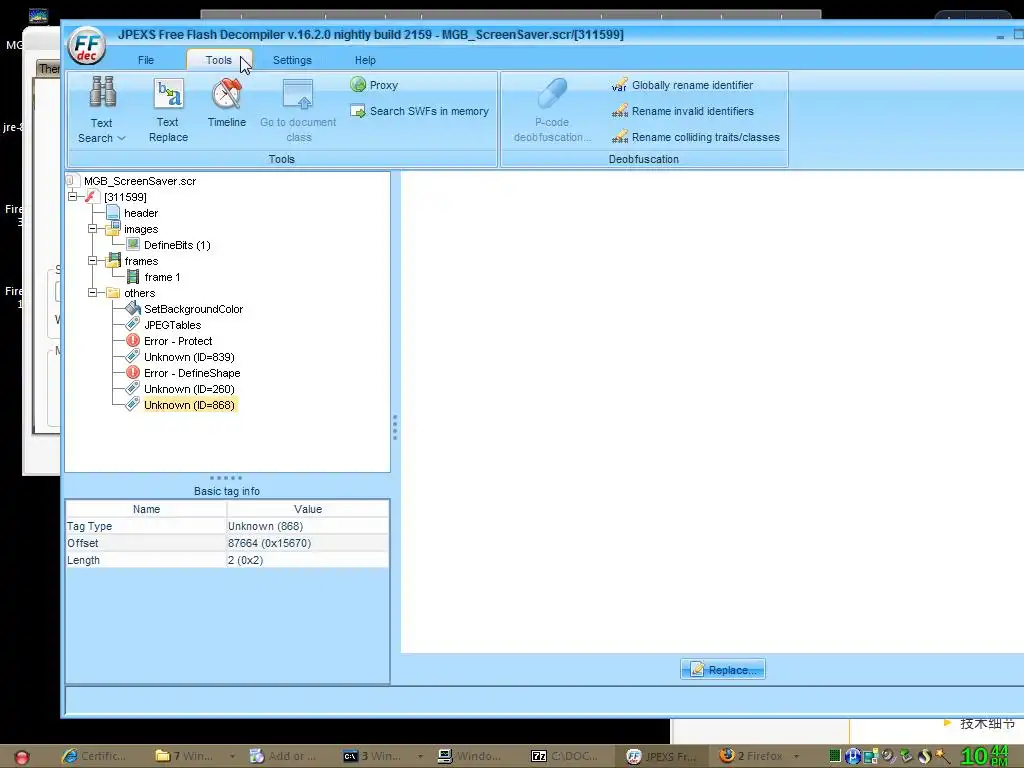Open the Settings ribbon tab
Screen dimensions: 1024x768
click(292, 60)
